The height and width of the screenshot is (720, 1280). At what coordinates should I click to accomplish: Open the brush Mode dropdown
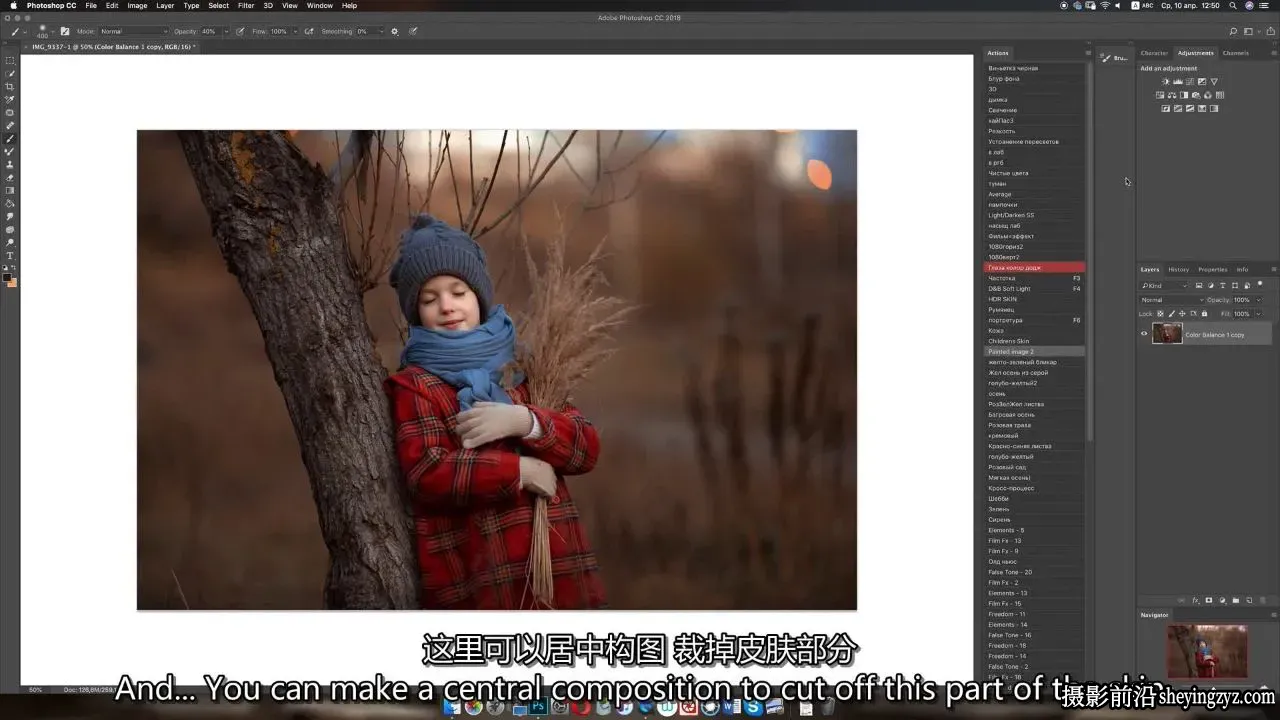pos(132,31)
